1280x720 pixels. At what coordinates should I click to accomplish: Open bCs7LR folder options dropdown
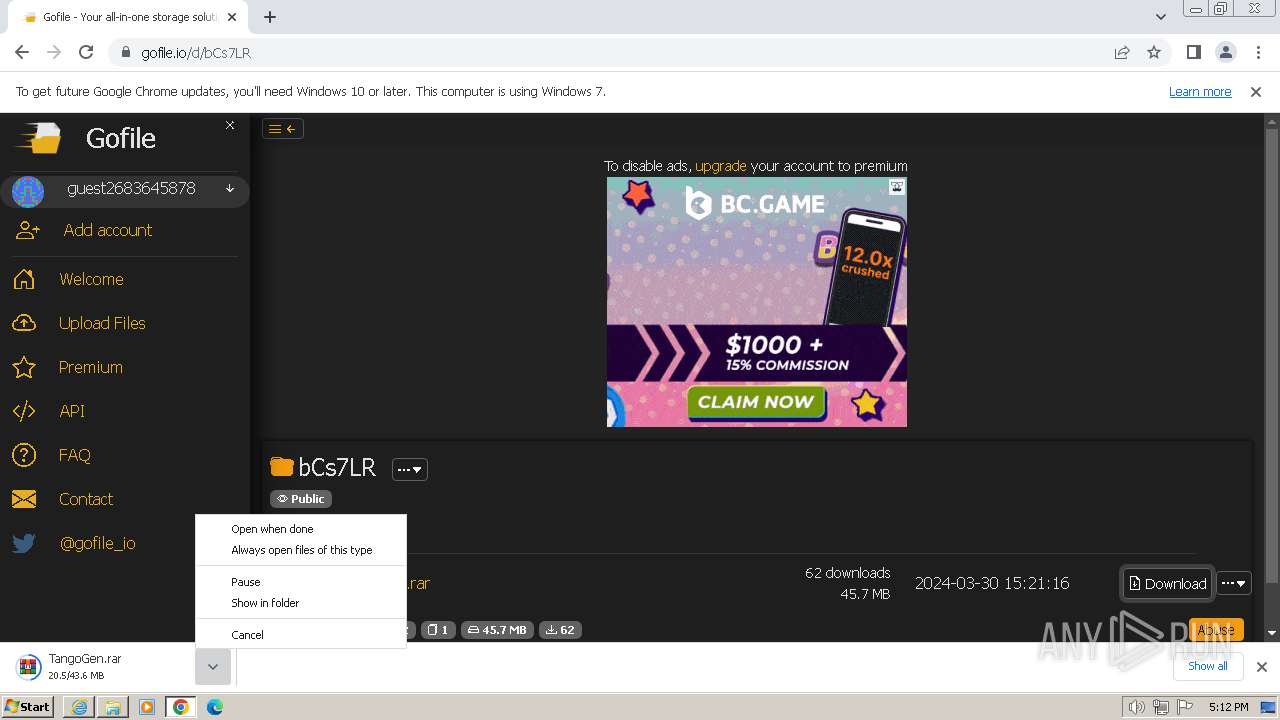(x=410, y=469)
